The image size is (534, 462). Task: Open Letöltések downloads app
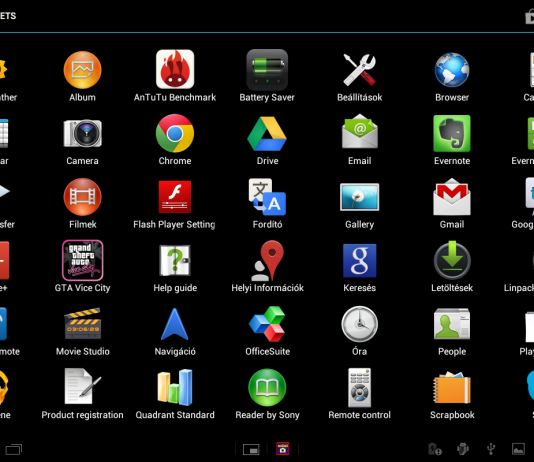coord(452,260)
